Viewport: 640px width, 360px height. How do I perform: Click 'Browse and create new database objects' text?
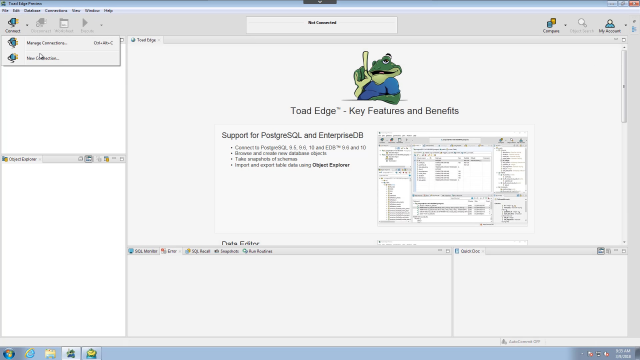pyautogui.click(x=281, y=153)
